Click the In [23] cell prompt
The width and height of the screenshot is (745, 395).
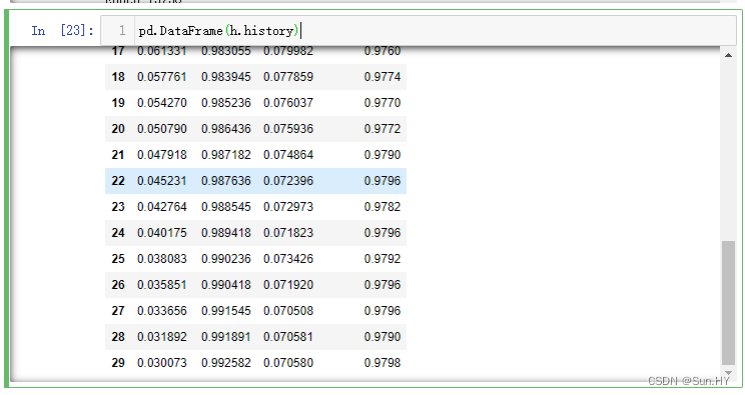click(x=62, y=31)
